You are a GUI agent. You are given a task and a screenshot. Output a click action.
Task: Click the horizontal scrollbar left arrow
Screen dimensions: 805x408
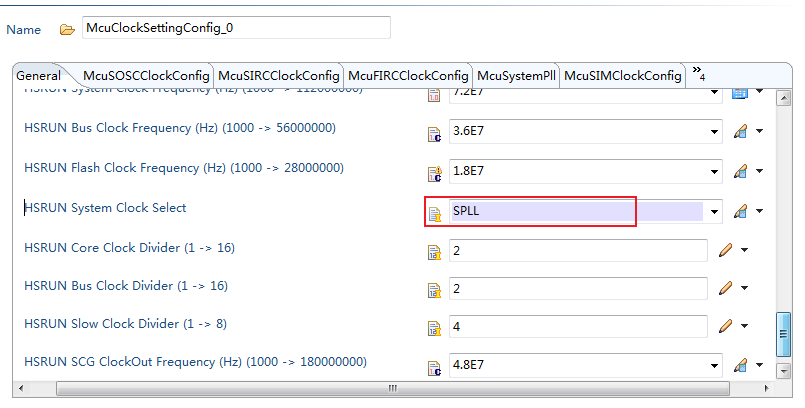click(x=21, y=388)
